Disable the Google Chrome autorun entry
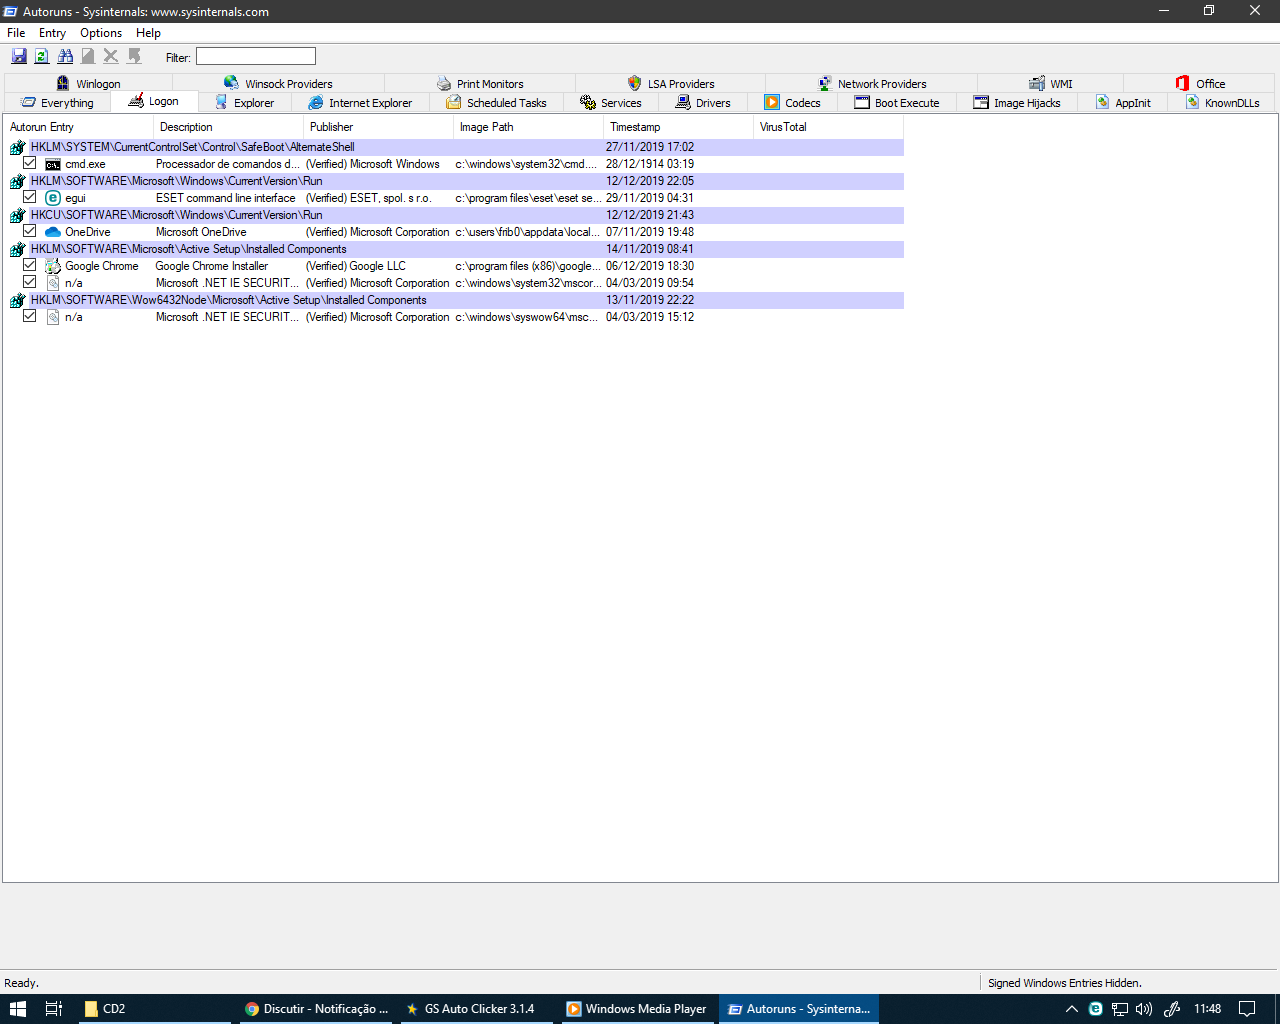The height and width of the screenshot is (1024, 1280). pos(30,265)
